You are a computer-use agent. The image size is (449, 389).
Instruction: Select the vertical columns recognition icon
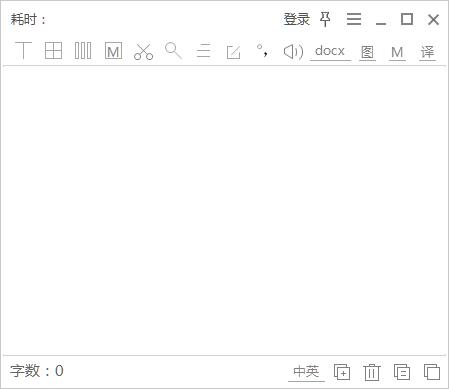(x=83, y=51)
